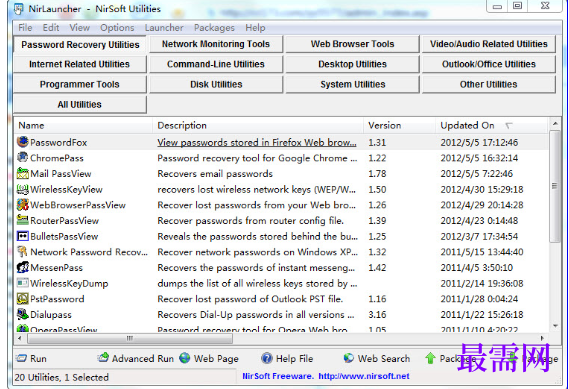Switch to Programmer Tools
The width and height of the screenshot is (569, 389).
(x=80, y=84)
